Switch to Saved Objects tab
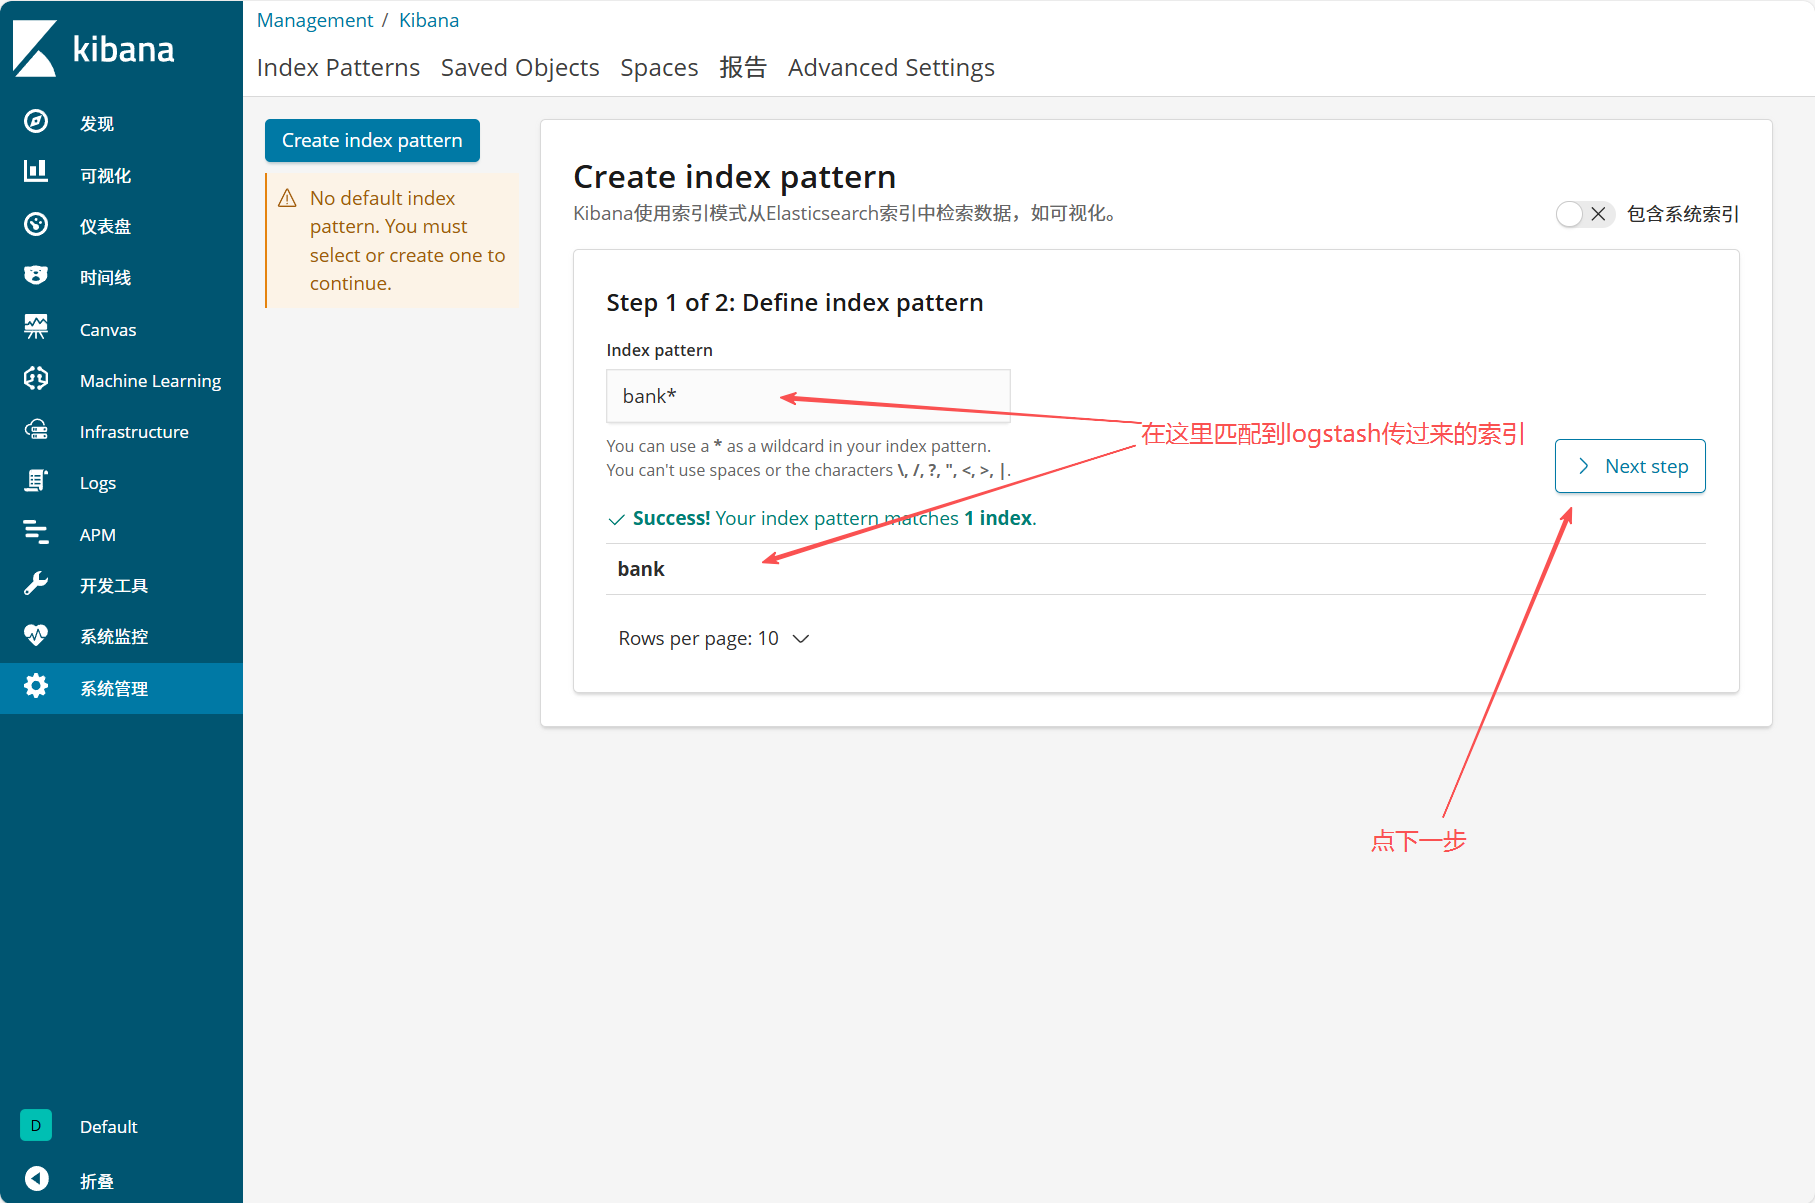The width and height of the screenshot is (1815, 1203). point(520,67)
